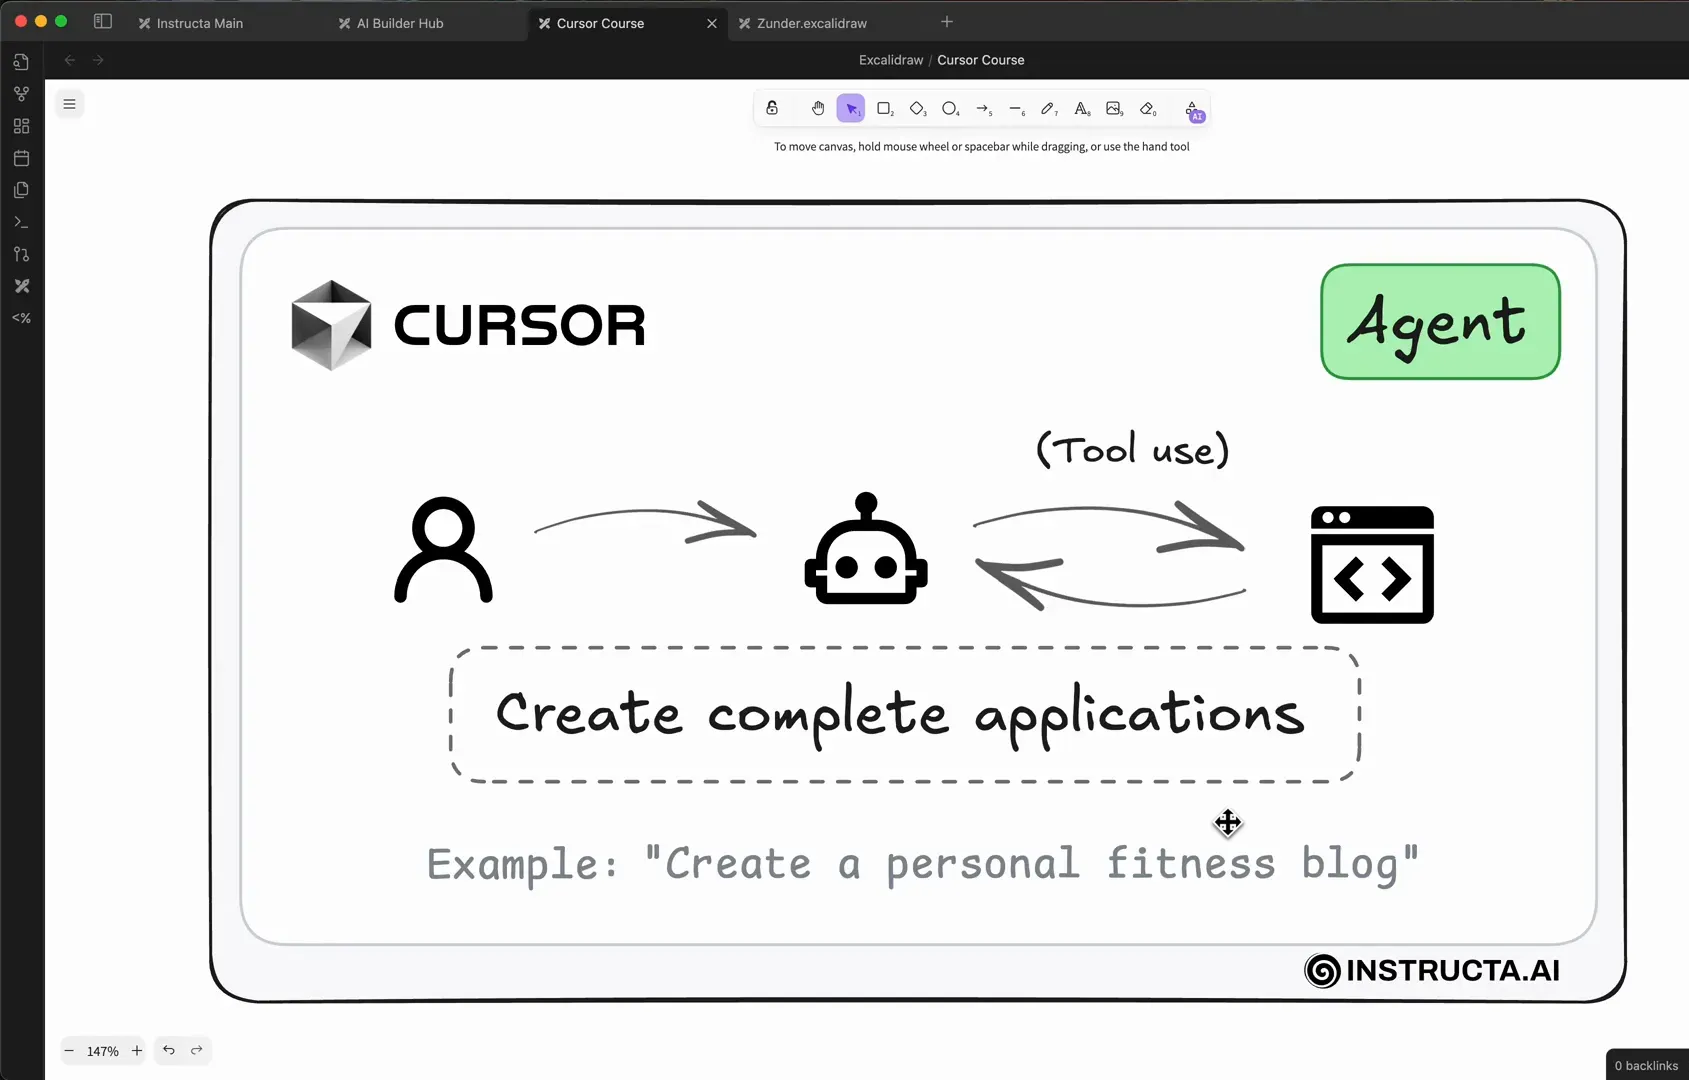1689x1080 pixels.
Task: Select the Draw pencil tool
Action: click(x=1048, y=108)
